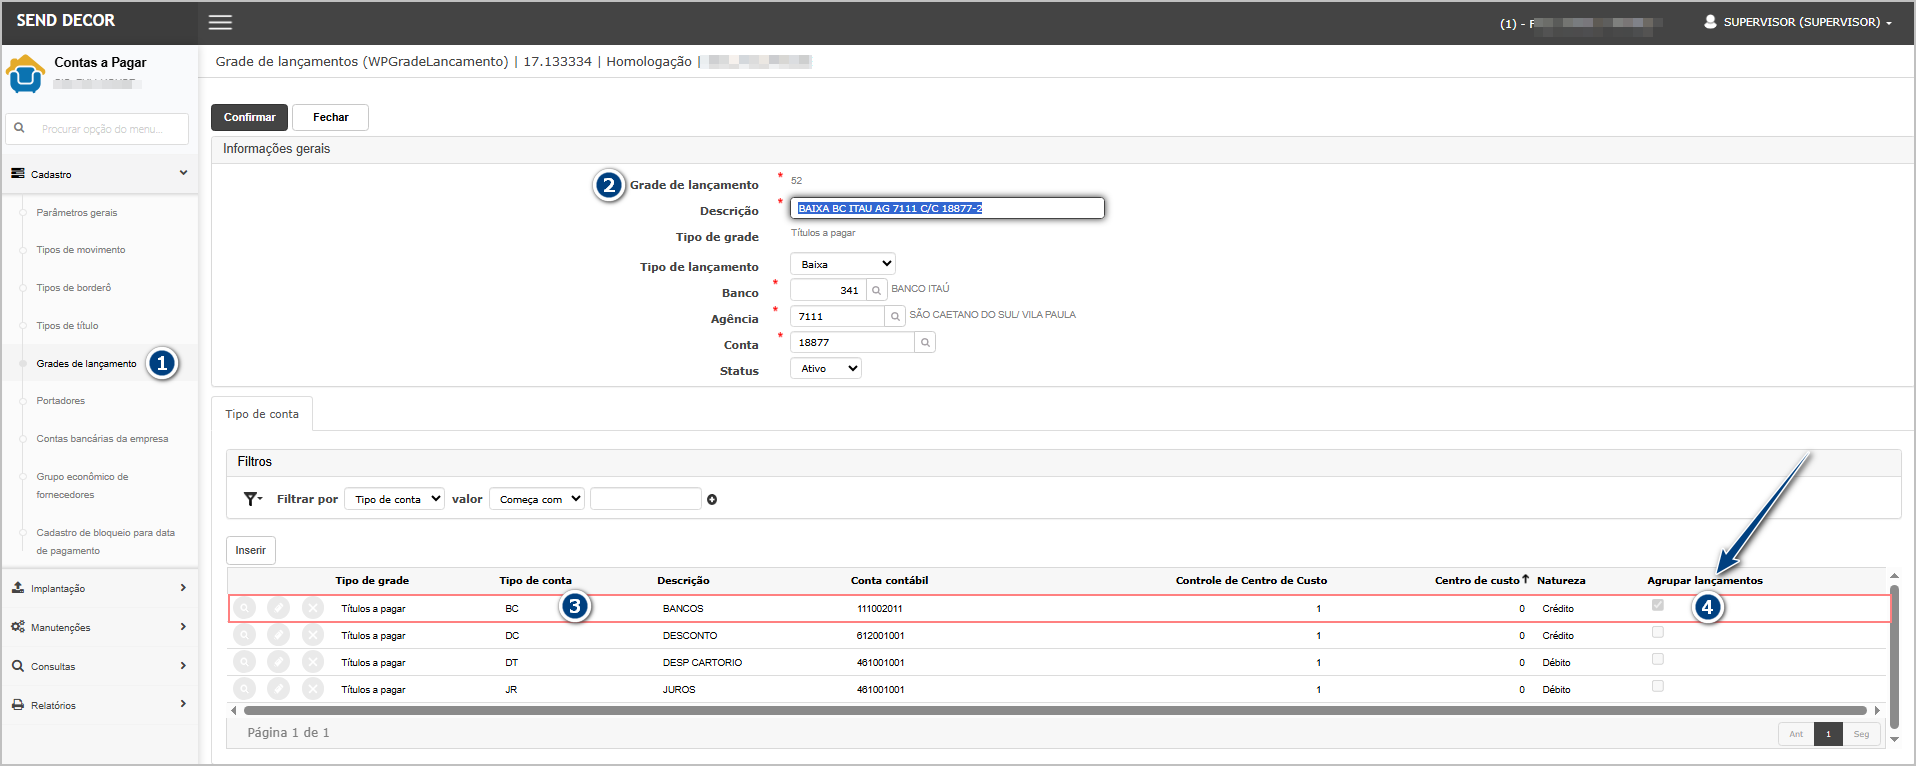Open Grades de lançamento in sidebar
This screenshot has width=1916, height=766.
[86, 364]
